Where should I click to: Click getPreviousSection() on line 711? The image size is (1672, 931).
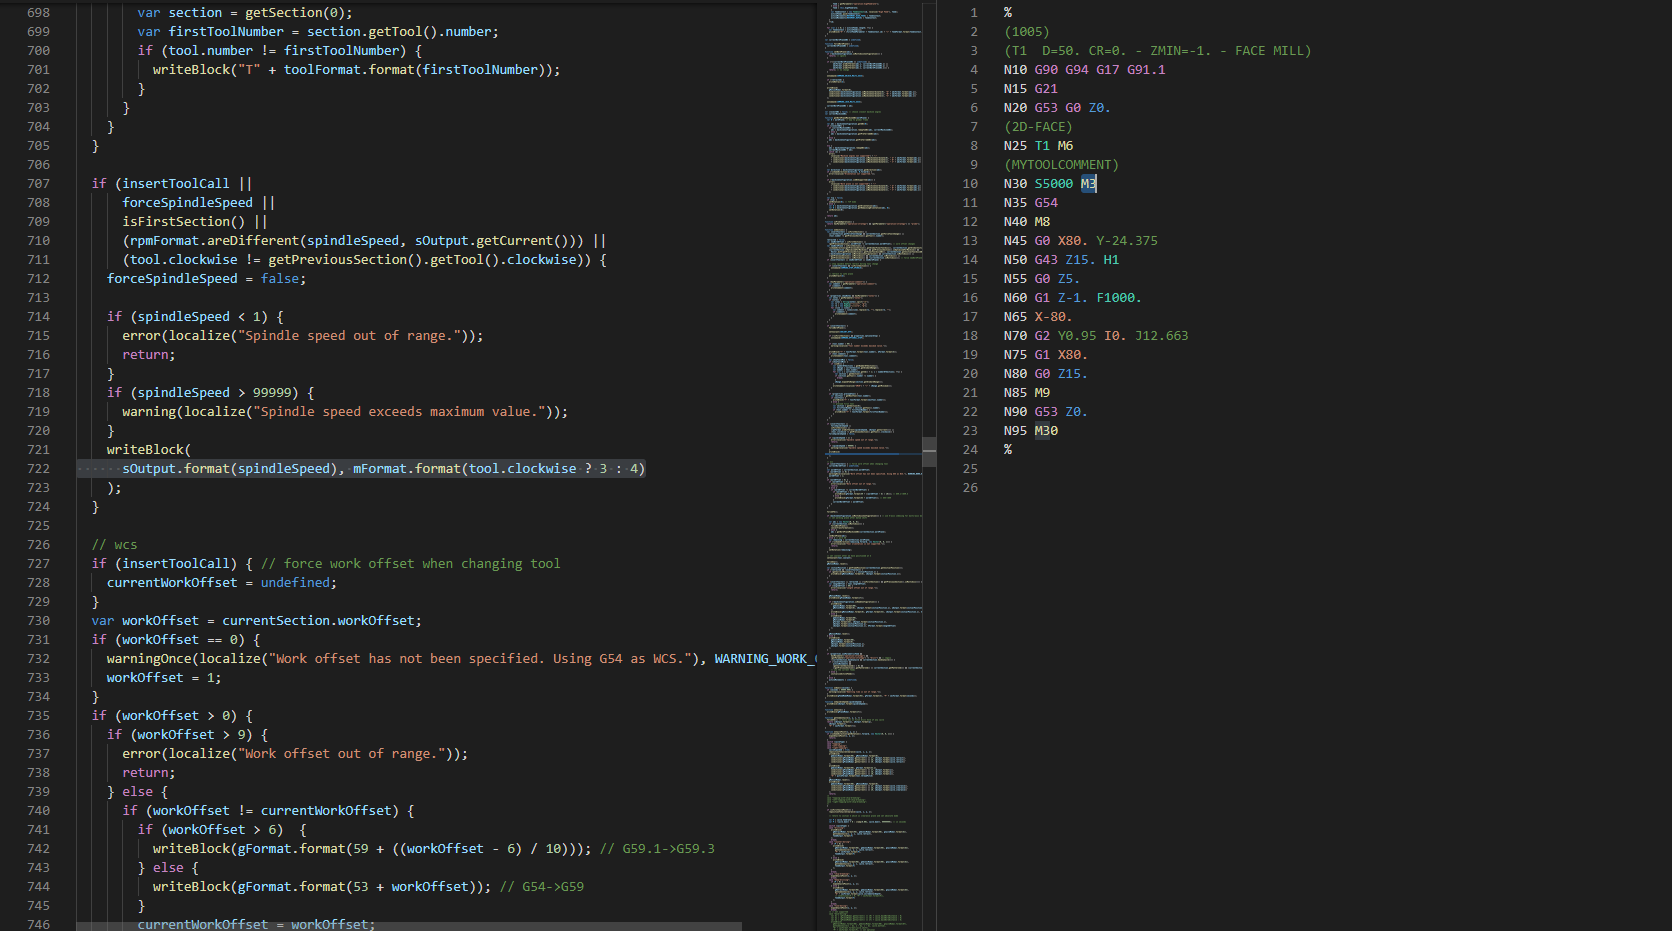pyautogui.click(x=345, y=260)
